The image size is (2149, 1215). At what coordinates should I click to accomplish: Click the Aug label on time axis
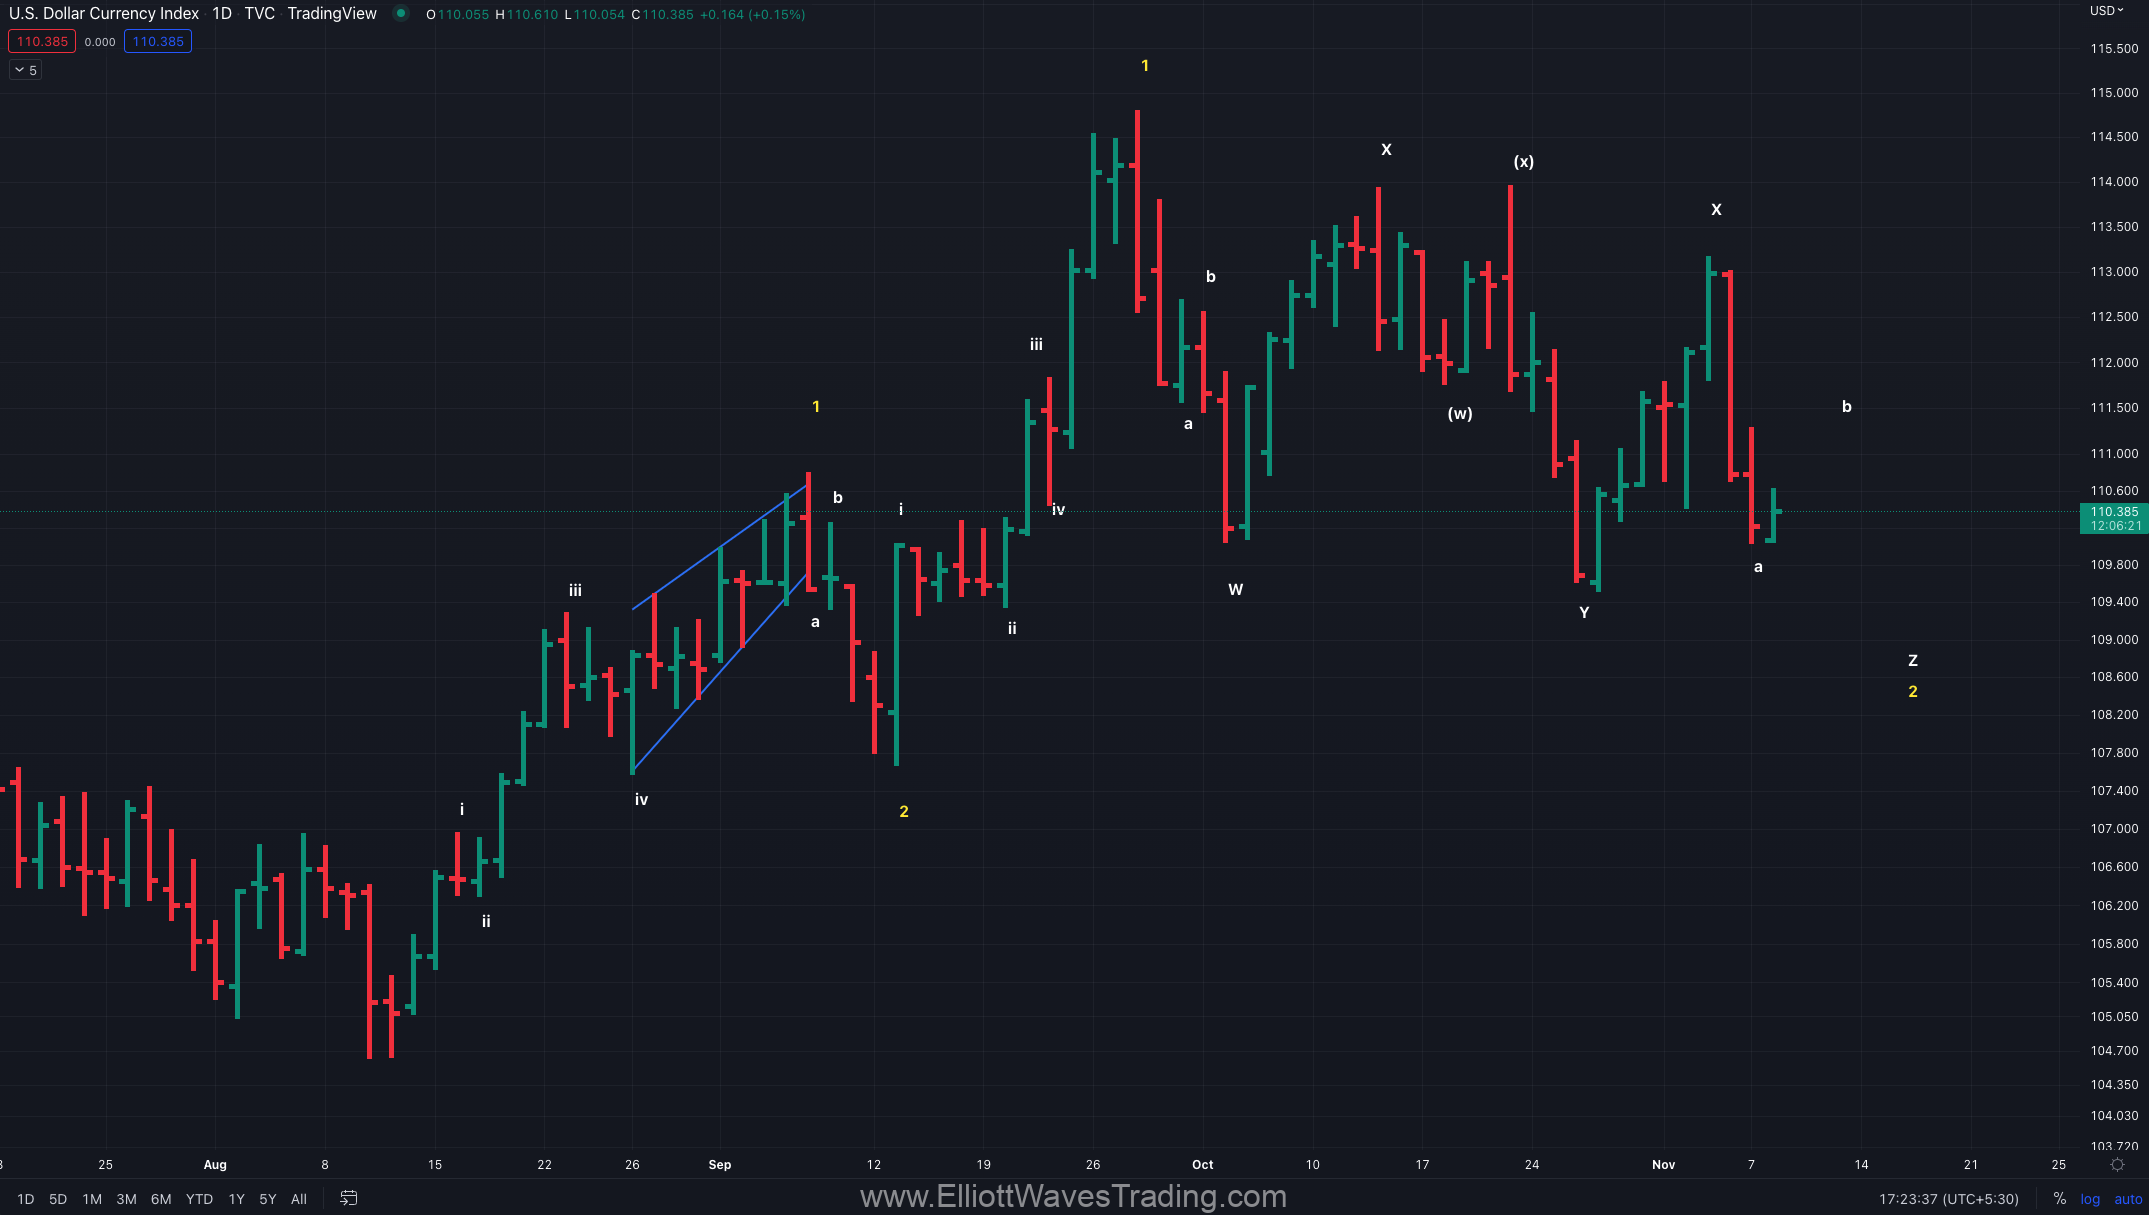click(x=215, y=1165)
